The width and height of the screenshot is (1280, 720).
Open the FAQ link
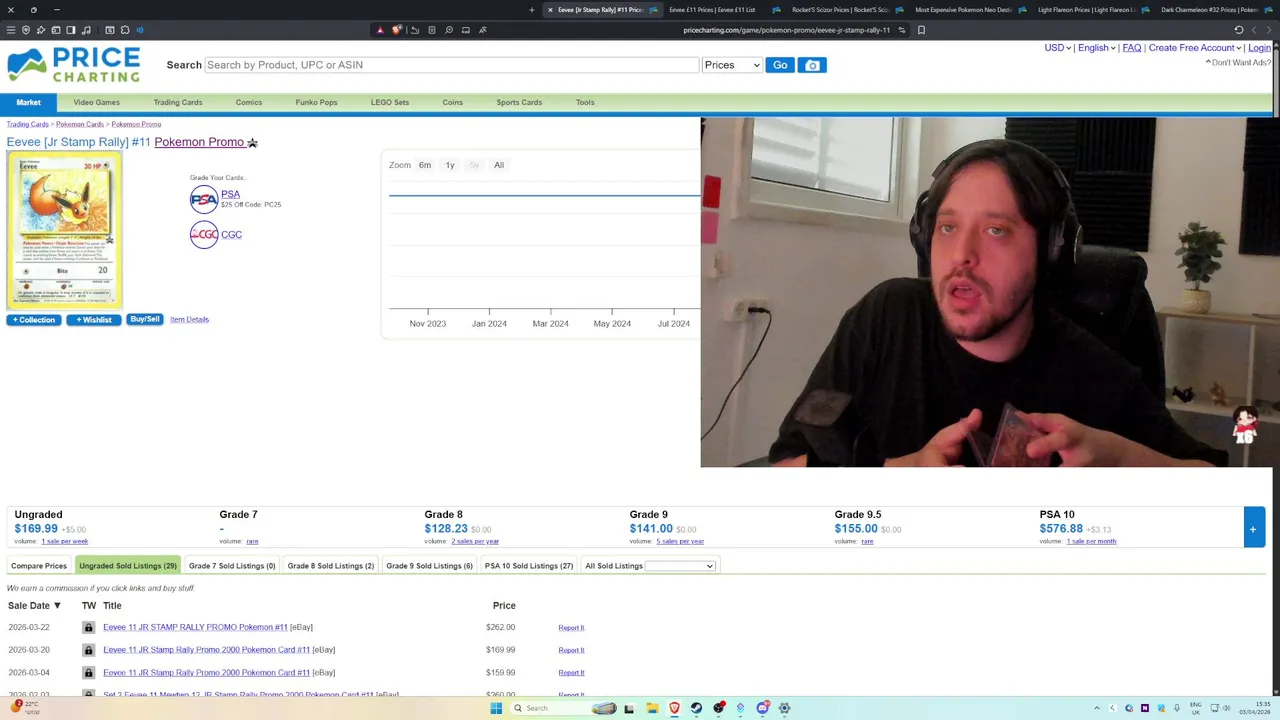click(1132, 48)
